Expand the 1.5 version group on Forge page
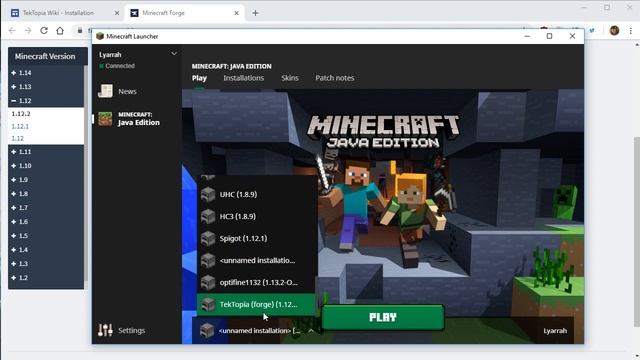 pyautogui.click(x=14, y=236)
